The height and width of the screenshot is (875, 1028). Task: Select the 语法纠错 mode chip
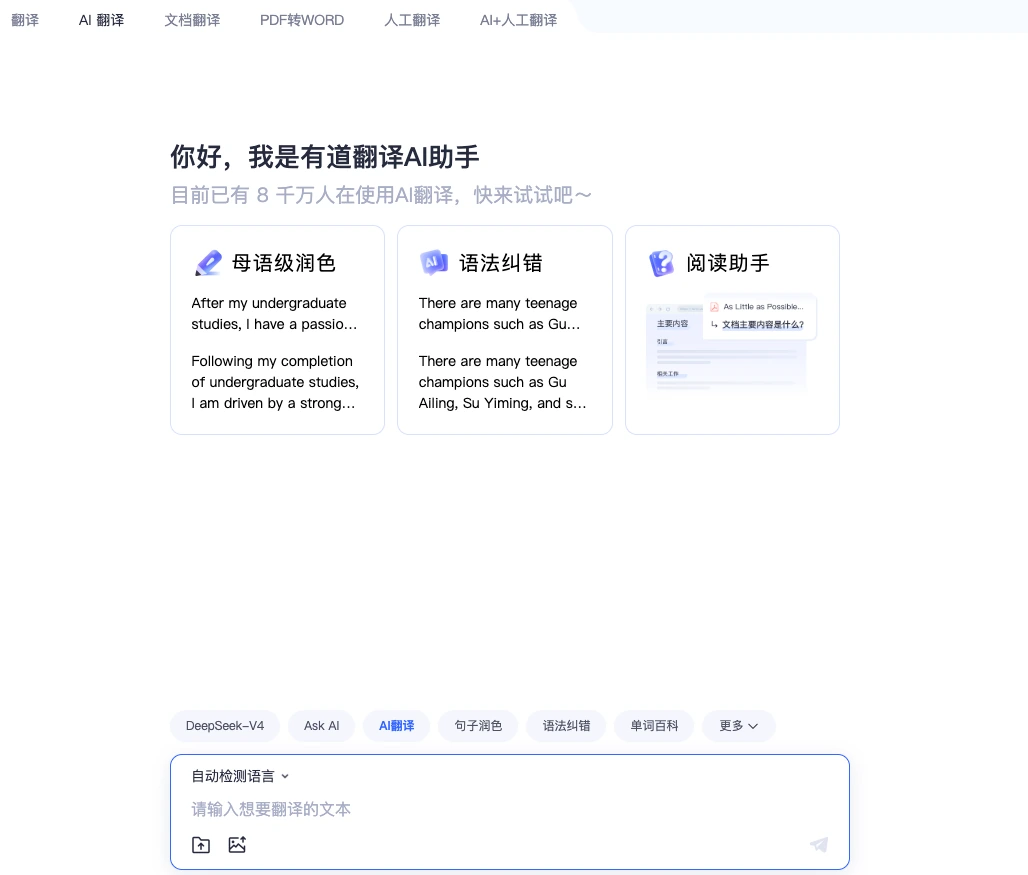pos(566,726)
